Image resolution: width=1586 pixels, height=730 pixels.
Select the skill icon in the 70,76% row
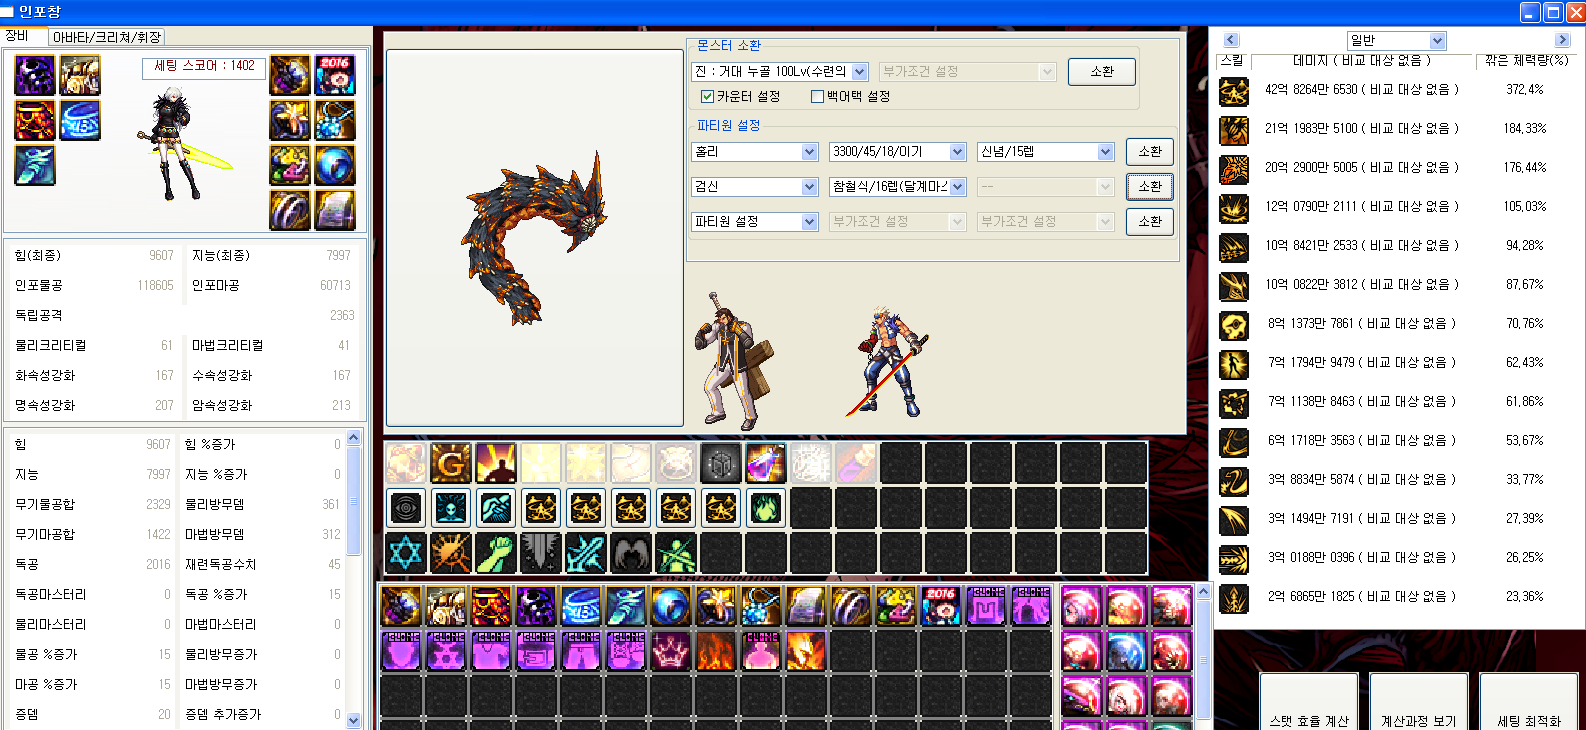point(1234,326)
